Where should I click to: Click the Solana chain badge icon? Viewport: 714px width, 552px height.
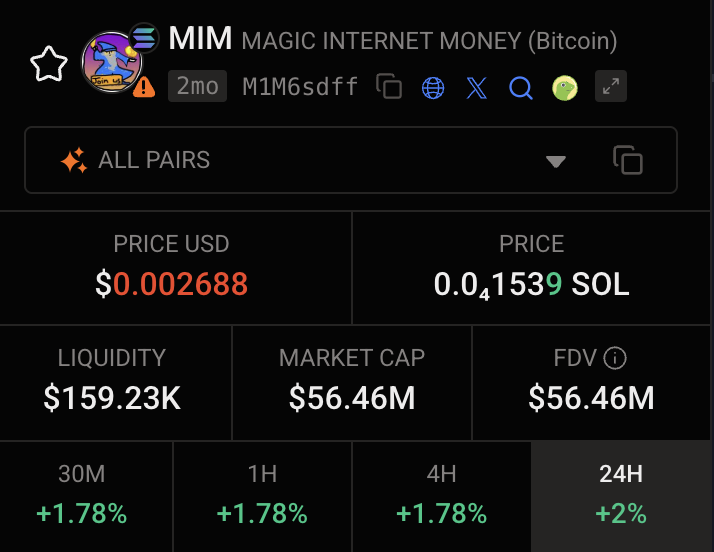[x=144, y=38]
